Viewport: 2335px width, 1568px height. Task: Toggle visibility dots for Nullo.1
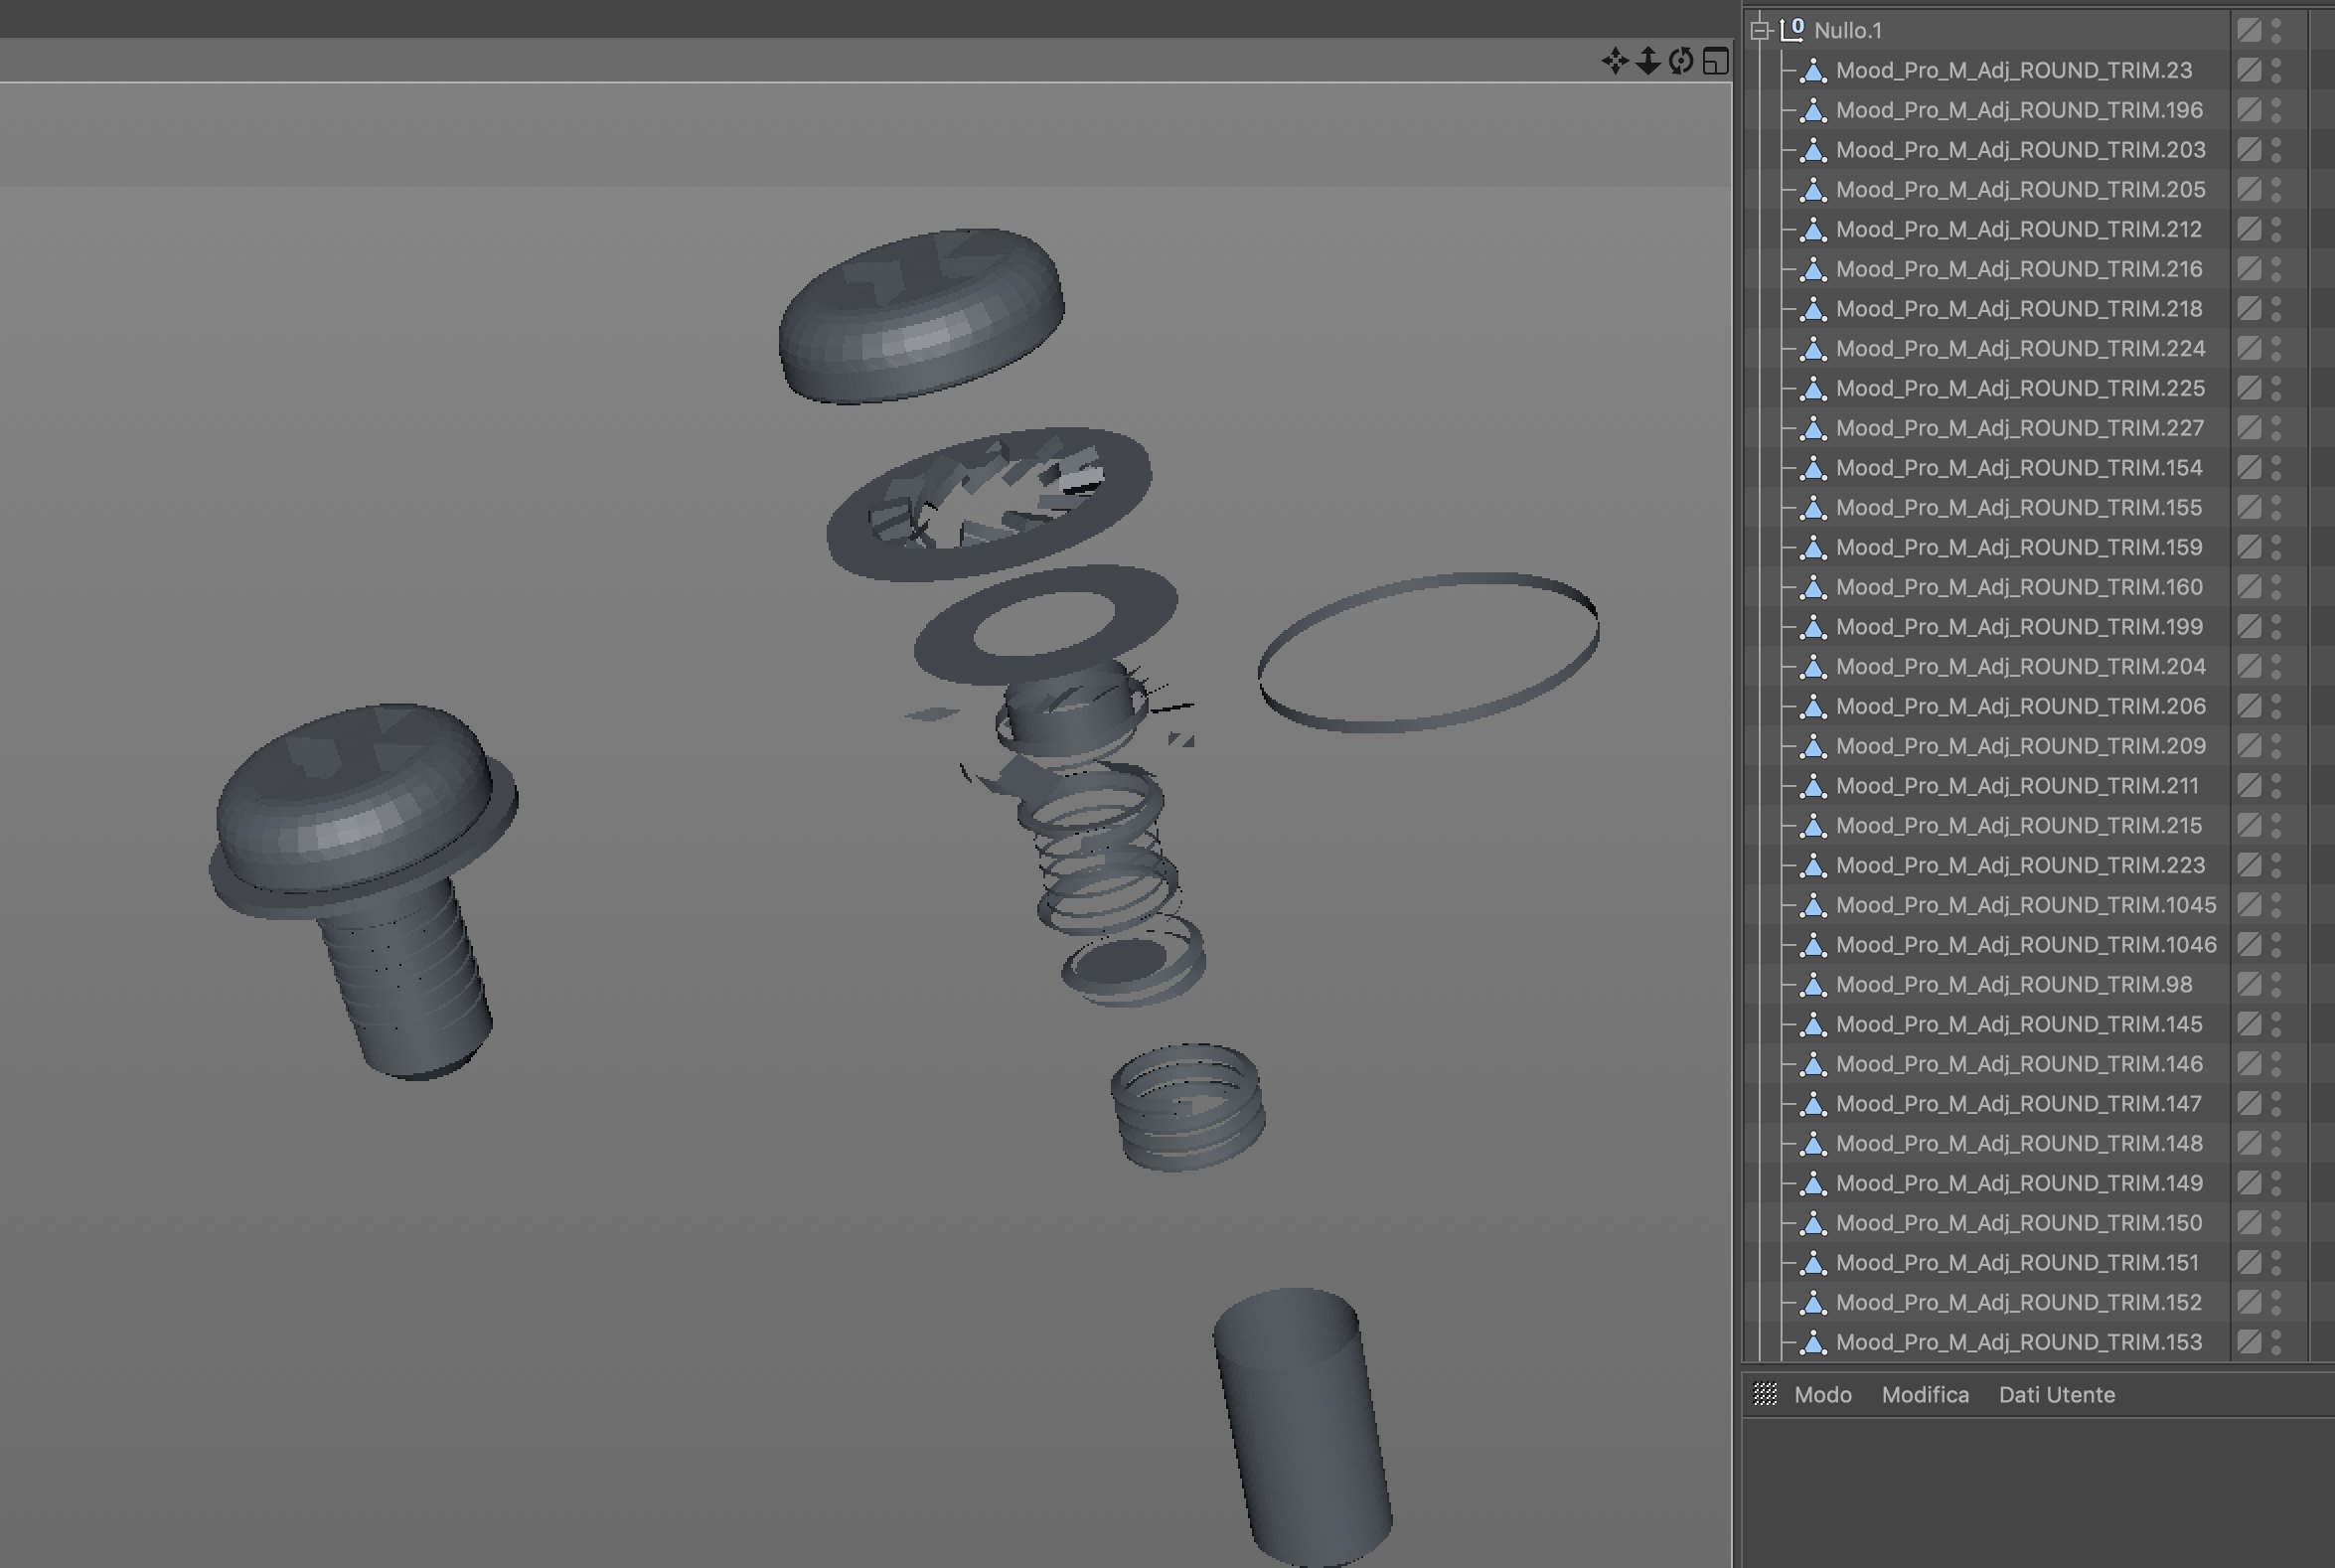2276,30
